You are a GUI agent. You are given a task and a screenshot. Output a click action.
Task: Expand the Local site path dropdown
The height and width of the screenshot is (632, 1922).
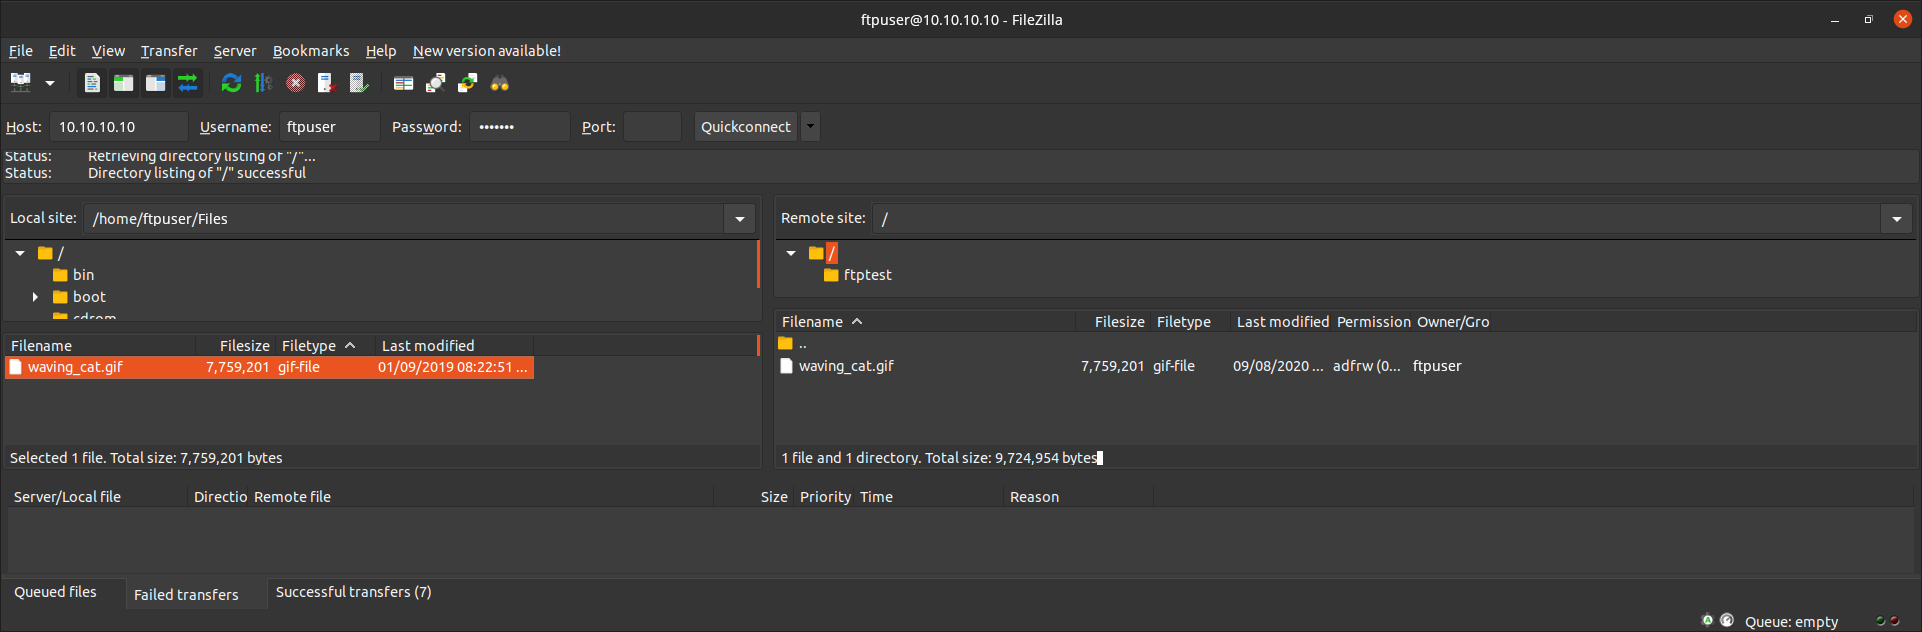click(x=739, y=219)
